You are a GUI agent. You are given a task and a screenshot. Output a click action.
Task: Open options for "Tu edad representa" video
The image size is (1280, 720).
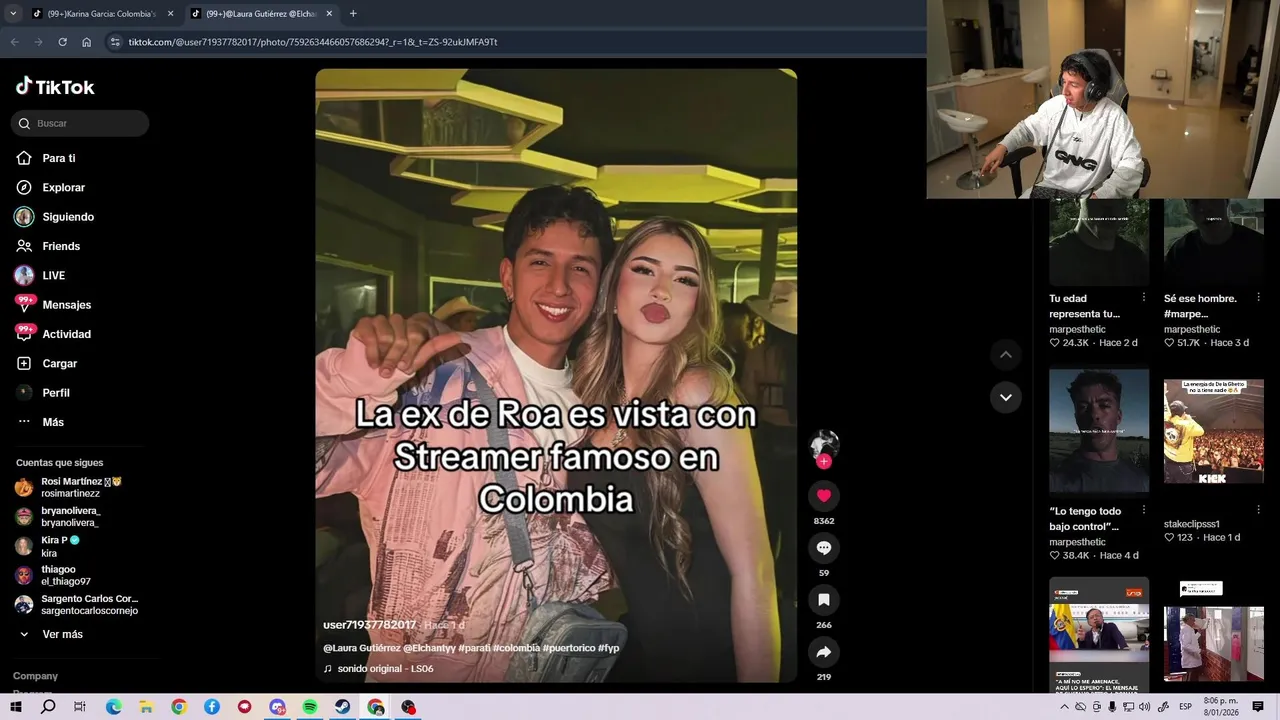pyautogui.click(x=1144, y=298)
